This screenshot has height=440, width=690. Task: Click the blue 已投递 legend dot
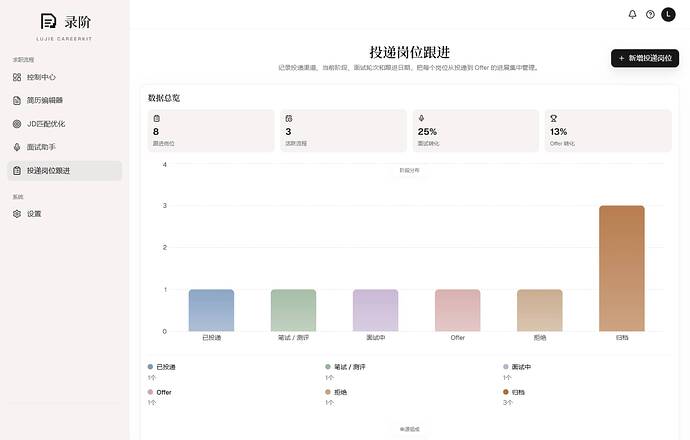click(x=150, y=367)
